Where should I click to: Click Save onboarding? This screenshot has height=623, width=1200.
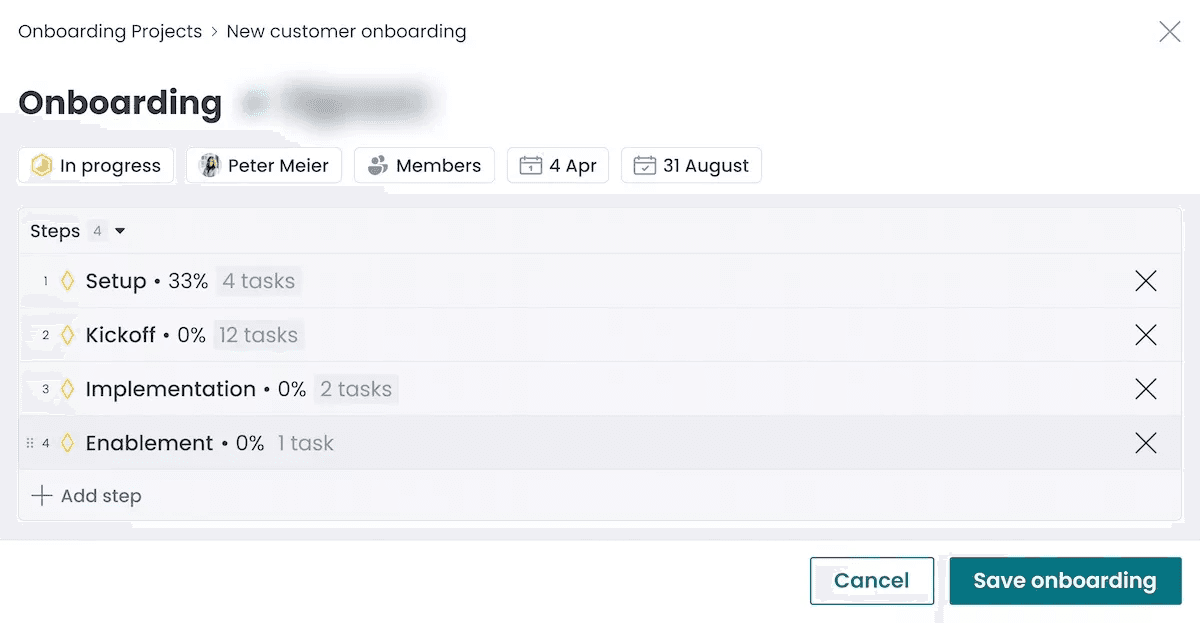point(1064,581)
